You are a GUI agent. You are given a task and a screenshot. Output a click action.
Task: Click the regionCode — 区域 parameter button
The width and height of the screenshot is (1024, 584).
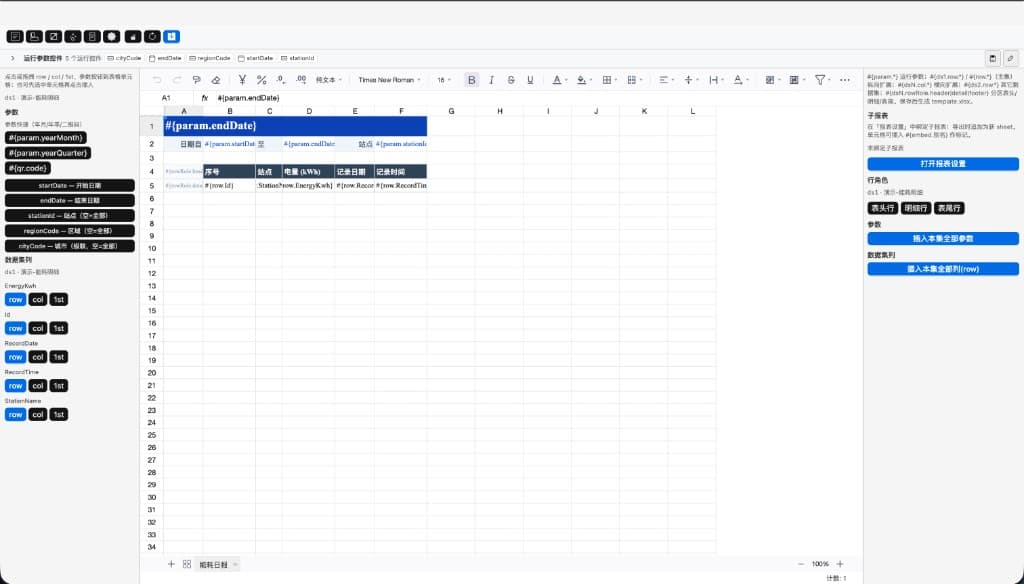[70, 231]
